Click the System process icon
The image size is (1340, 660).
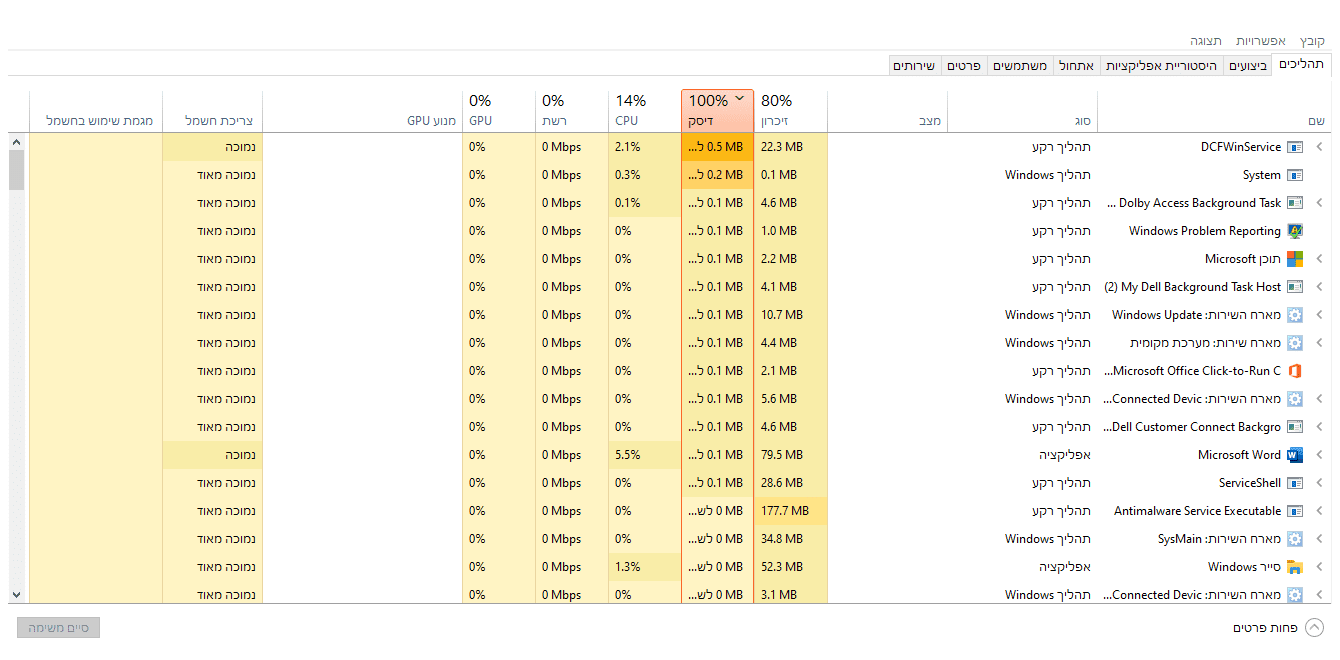click(1295, 175)
